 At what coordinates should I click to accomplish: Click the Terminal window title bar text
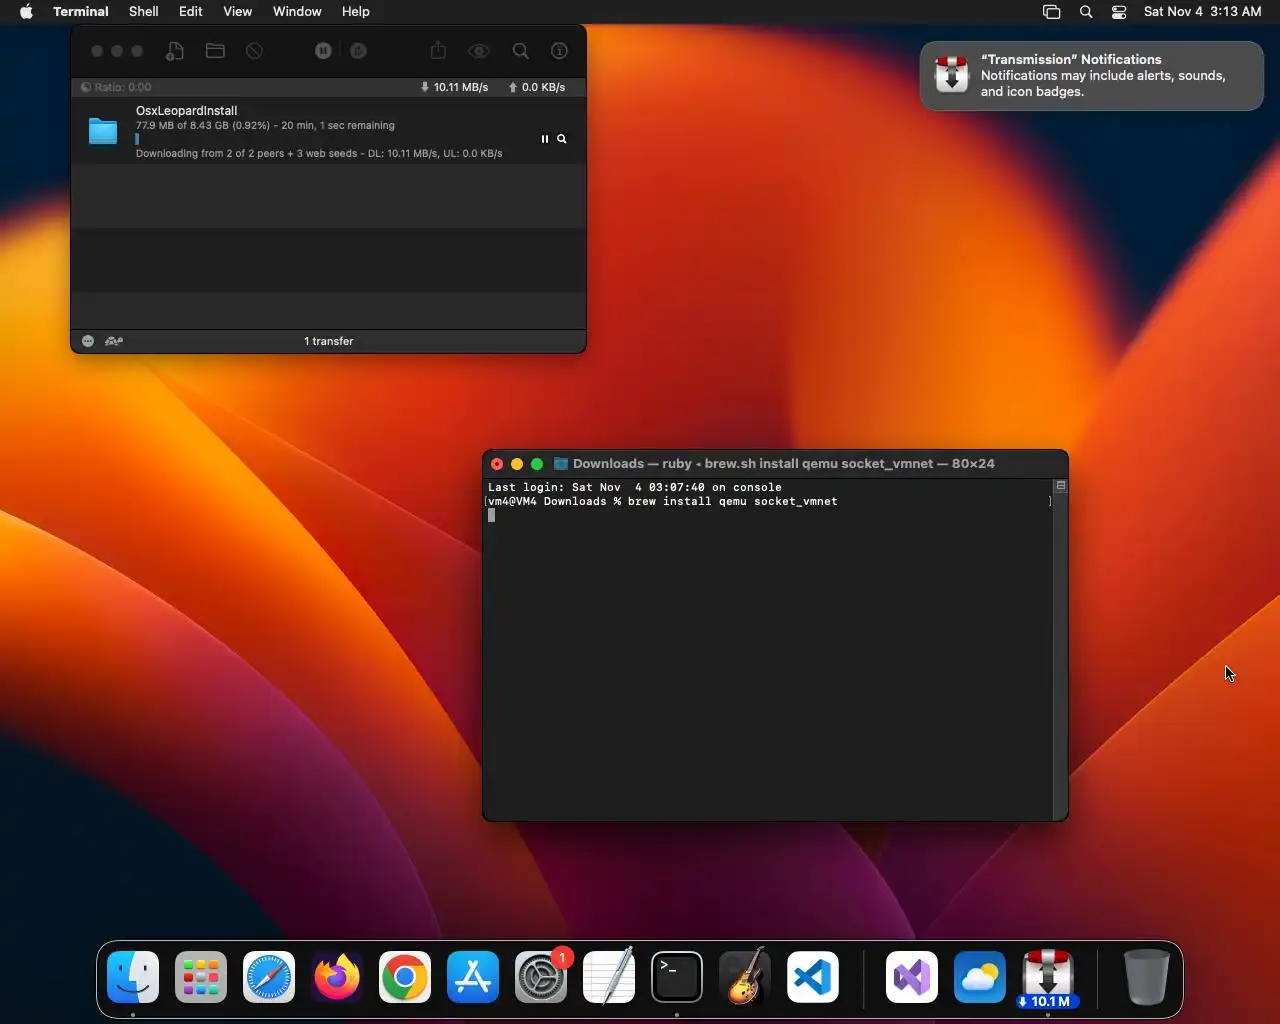pos(784,464)
